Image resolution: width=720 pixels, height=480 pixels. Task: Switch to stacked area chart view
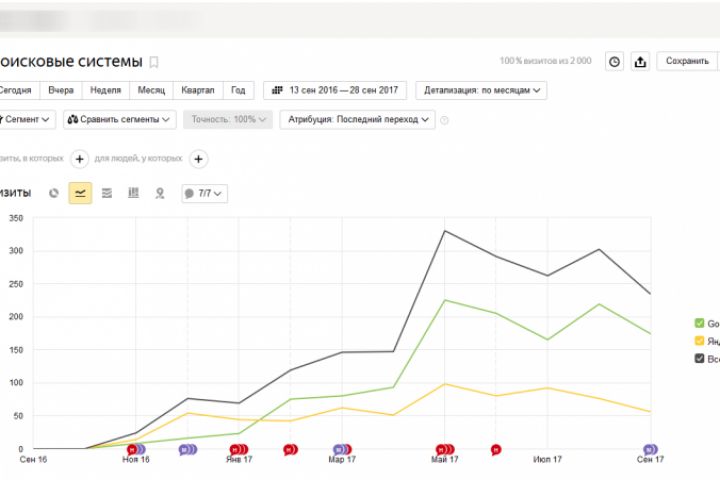(107, 193)
